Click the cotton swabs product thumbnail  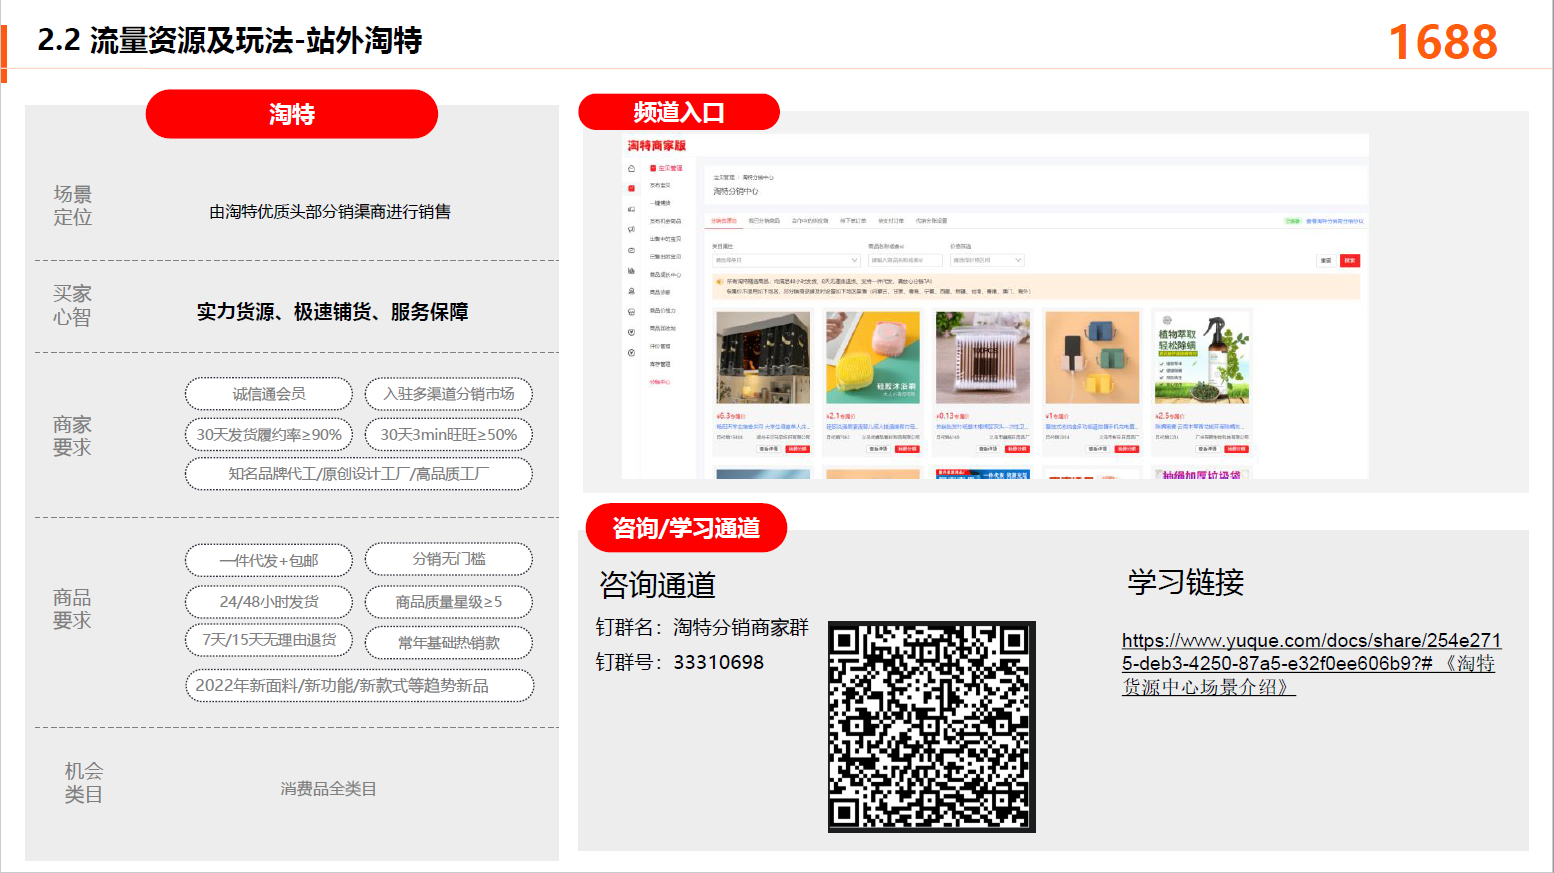(x=982, y=357)
